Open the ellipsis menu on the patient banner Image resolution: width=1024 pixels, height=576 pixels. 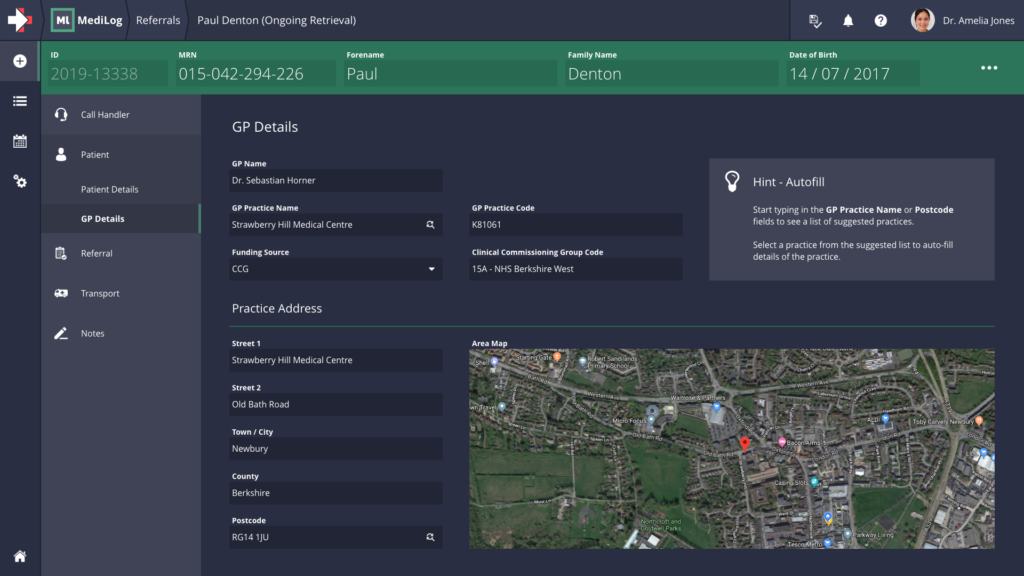989,67
